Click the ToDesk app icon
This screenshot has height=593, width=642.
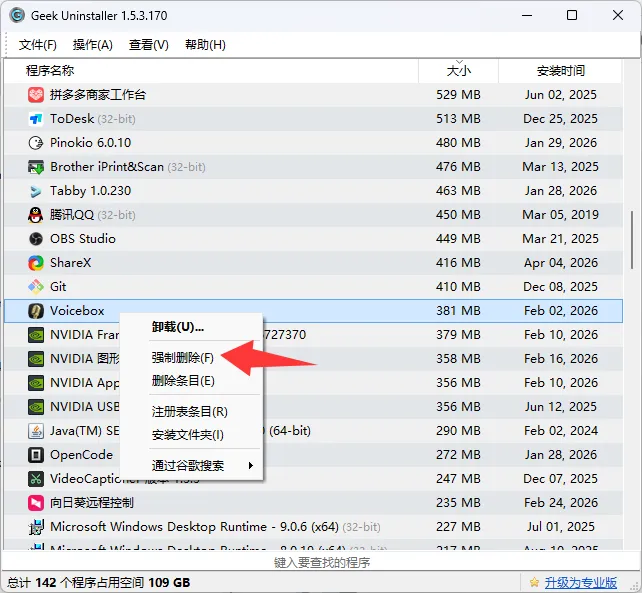tap(36, 119)
